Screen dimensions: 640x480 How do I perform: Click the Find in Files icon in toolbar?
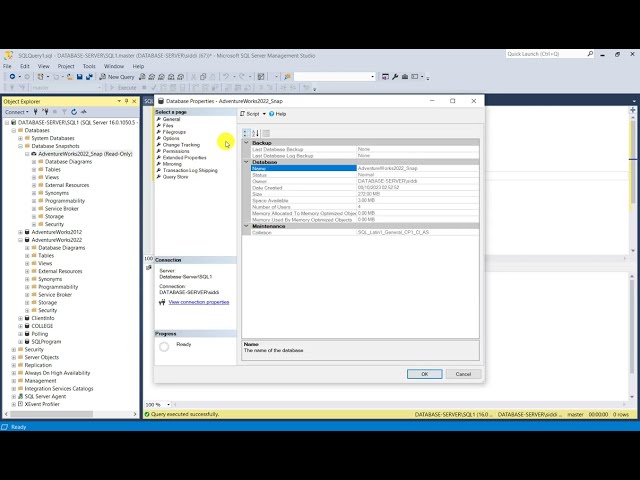pyautogui.click(x=288, y=77)
